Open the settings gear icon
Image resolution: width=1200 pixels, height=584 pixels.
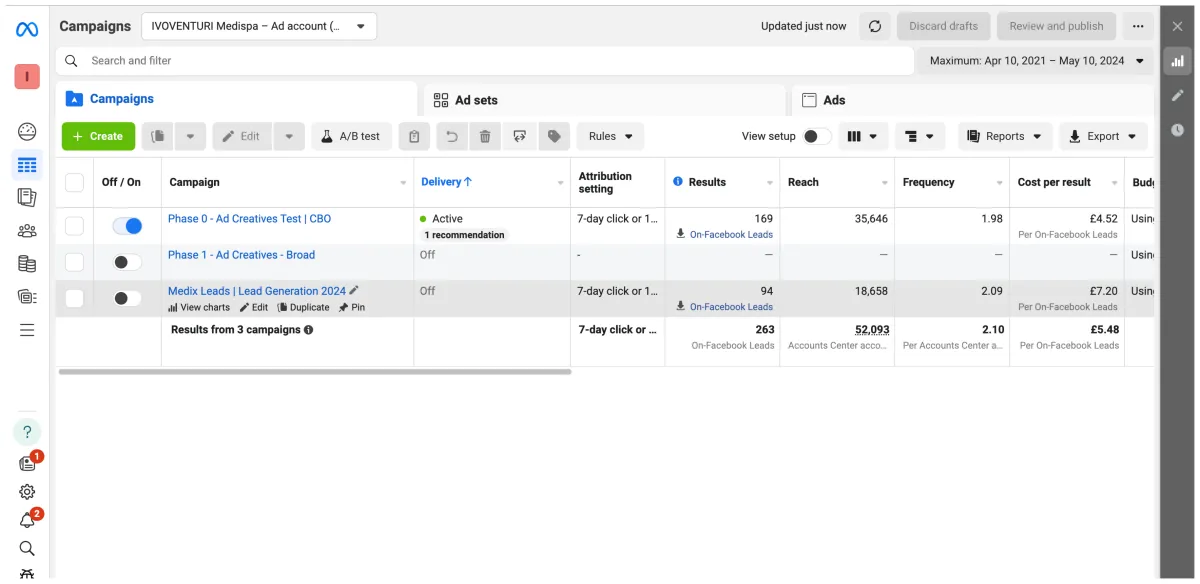(x=27, y=491)
